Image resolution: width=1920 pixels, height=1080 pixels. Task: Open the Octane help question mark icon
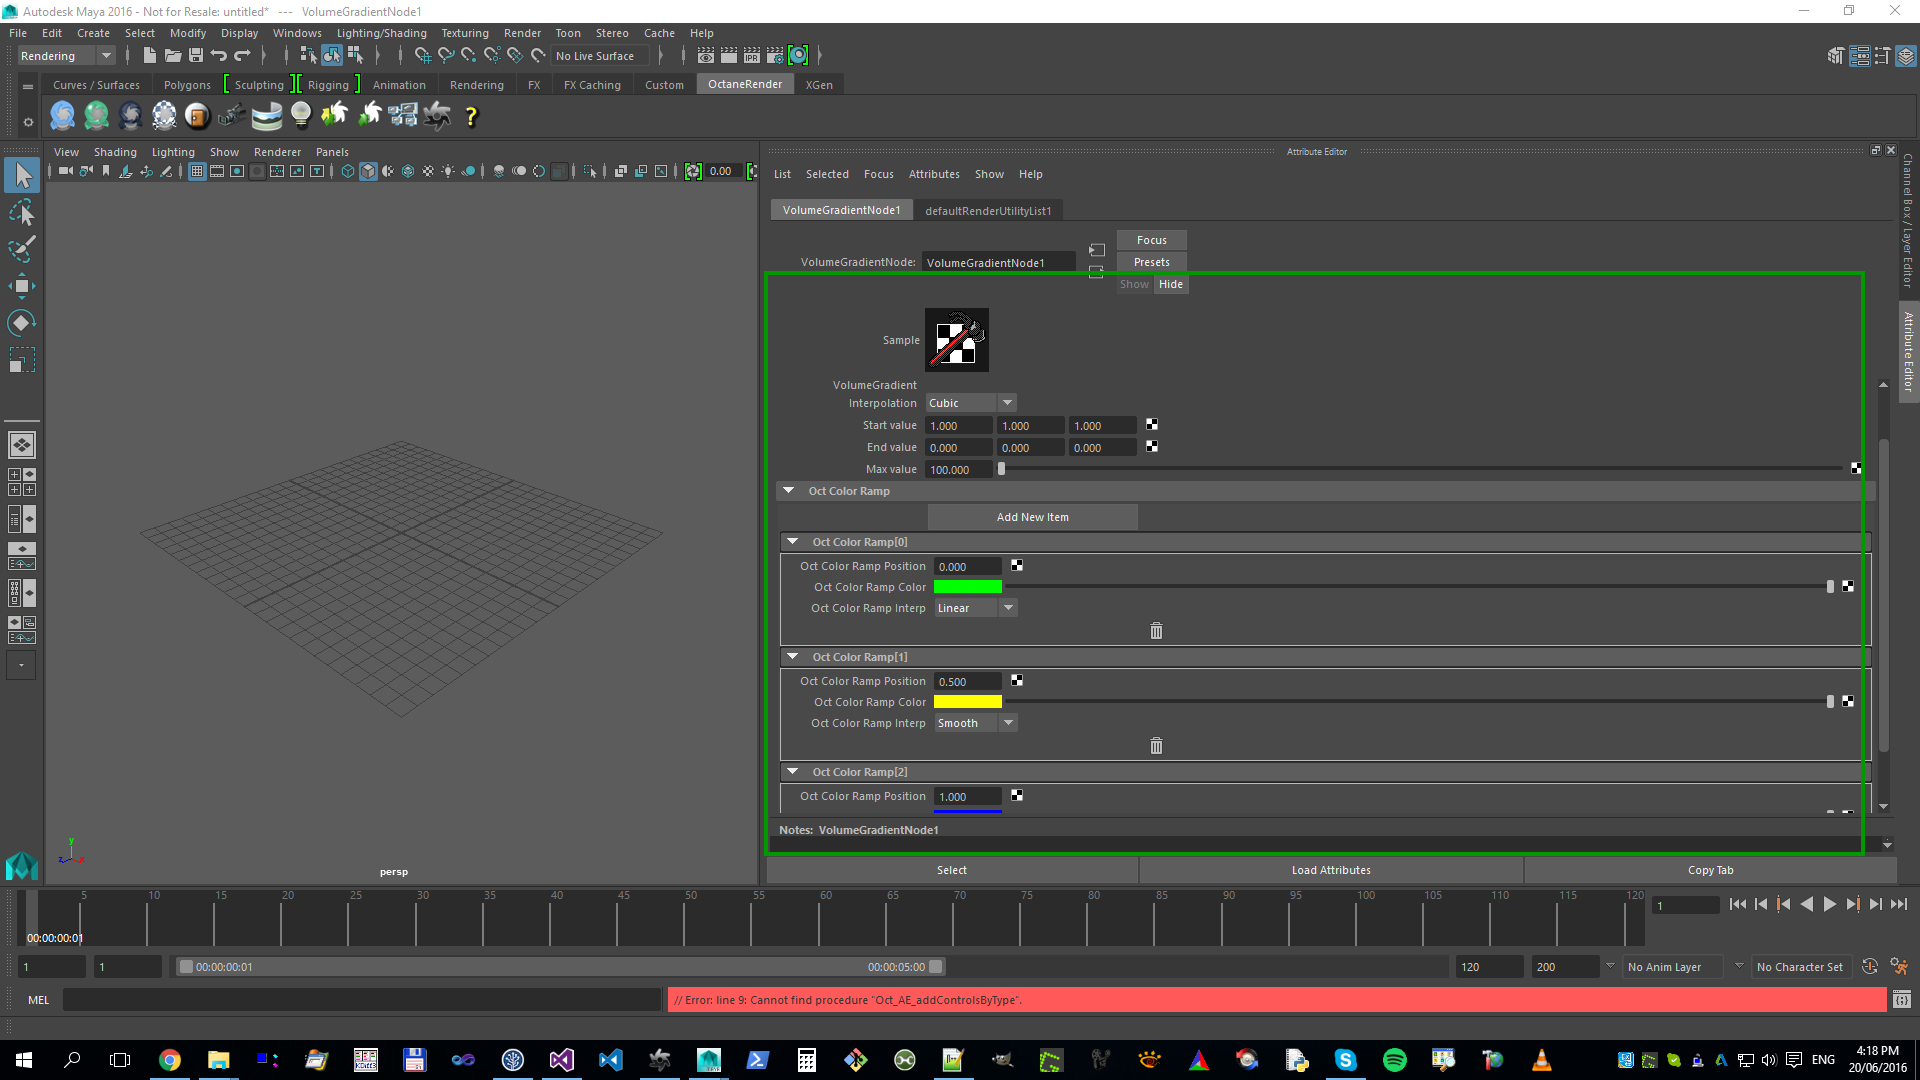point(471,116)
